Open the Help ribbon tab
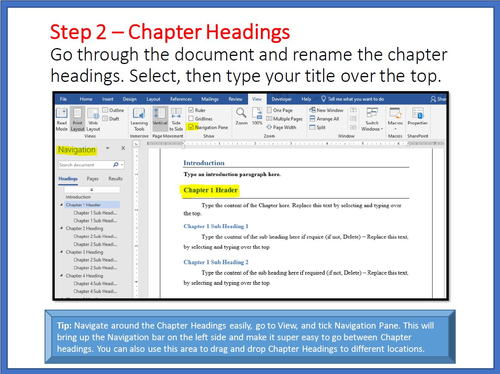Image resolution: width=500 pixels, height=374 pixels. point(306,99)
